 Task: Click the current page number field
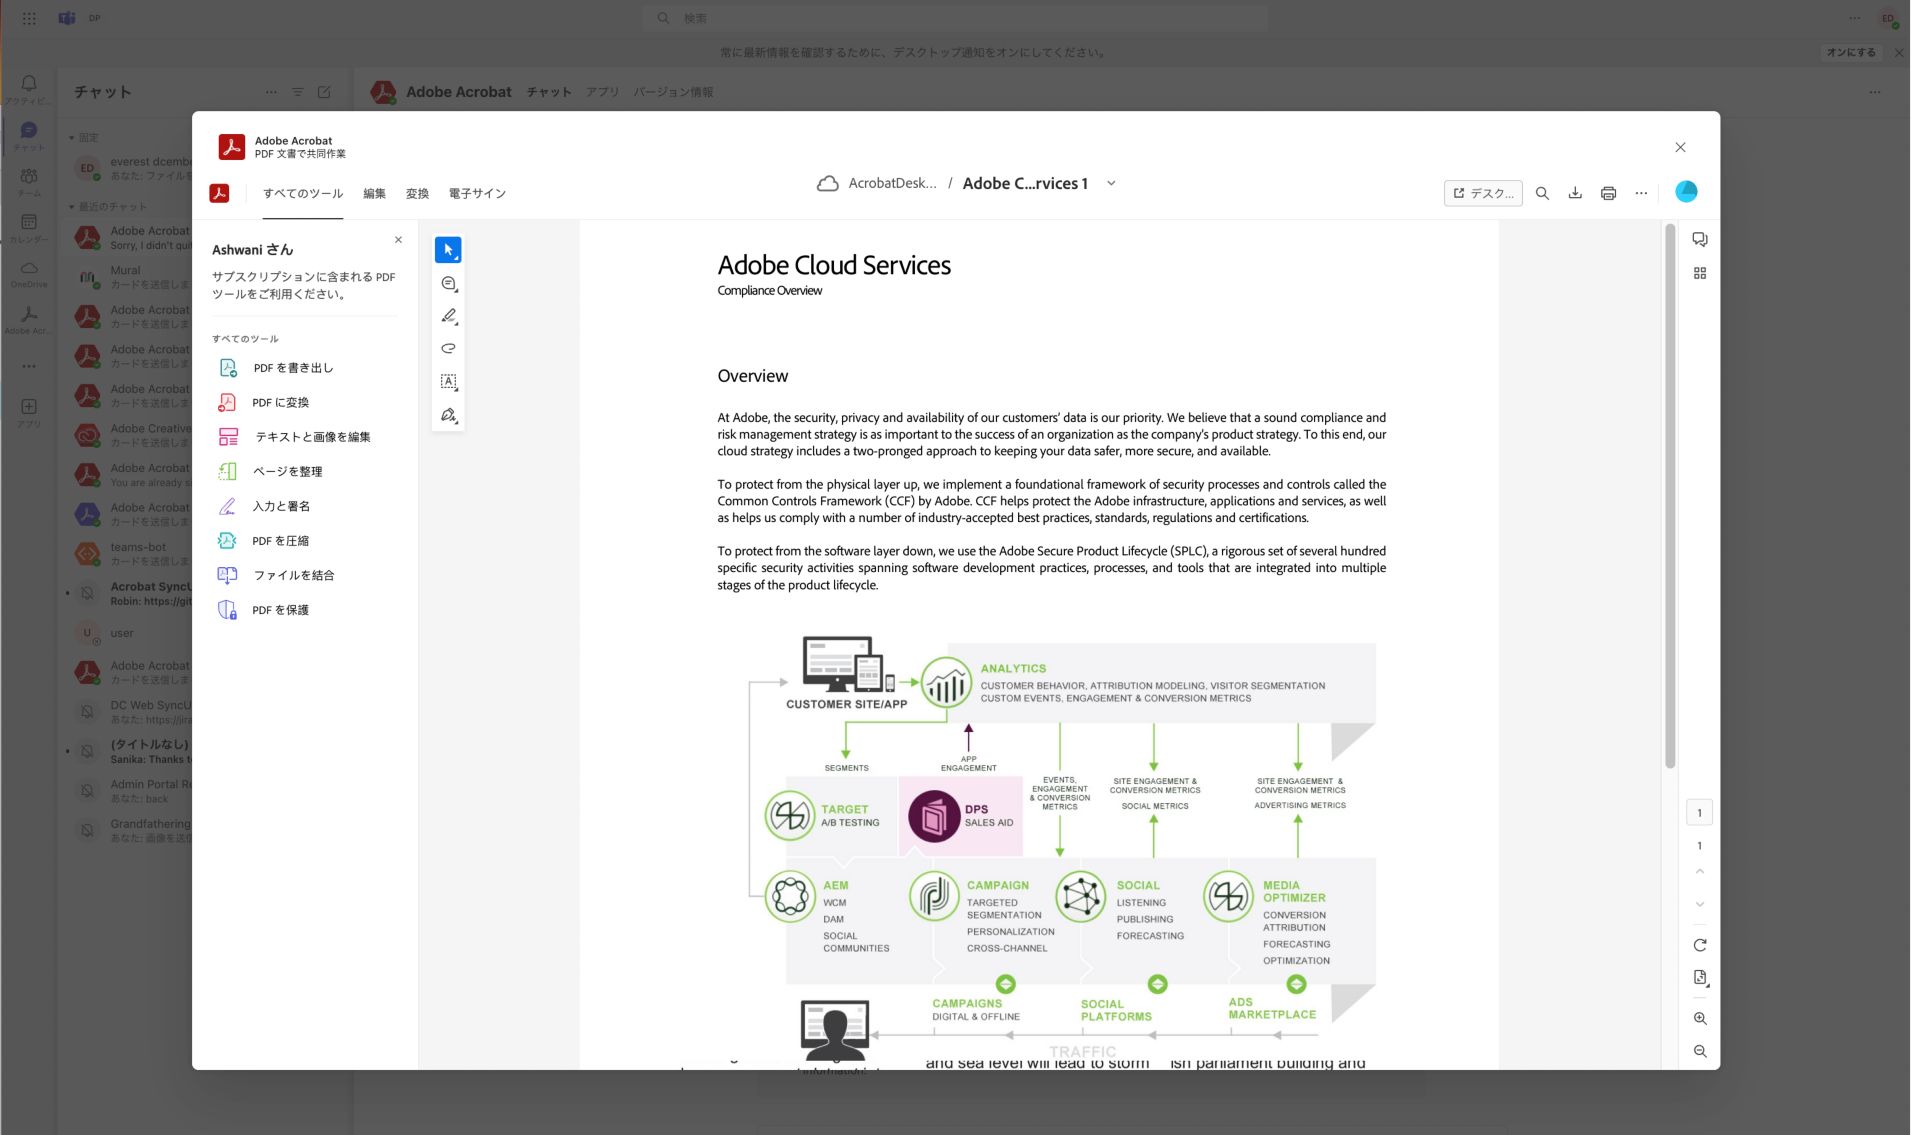click(1699, 813)
